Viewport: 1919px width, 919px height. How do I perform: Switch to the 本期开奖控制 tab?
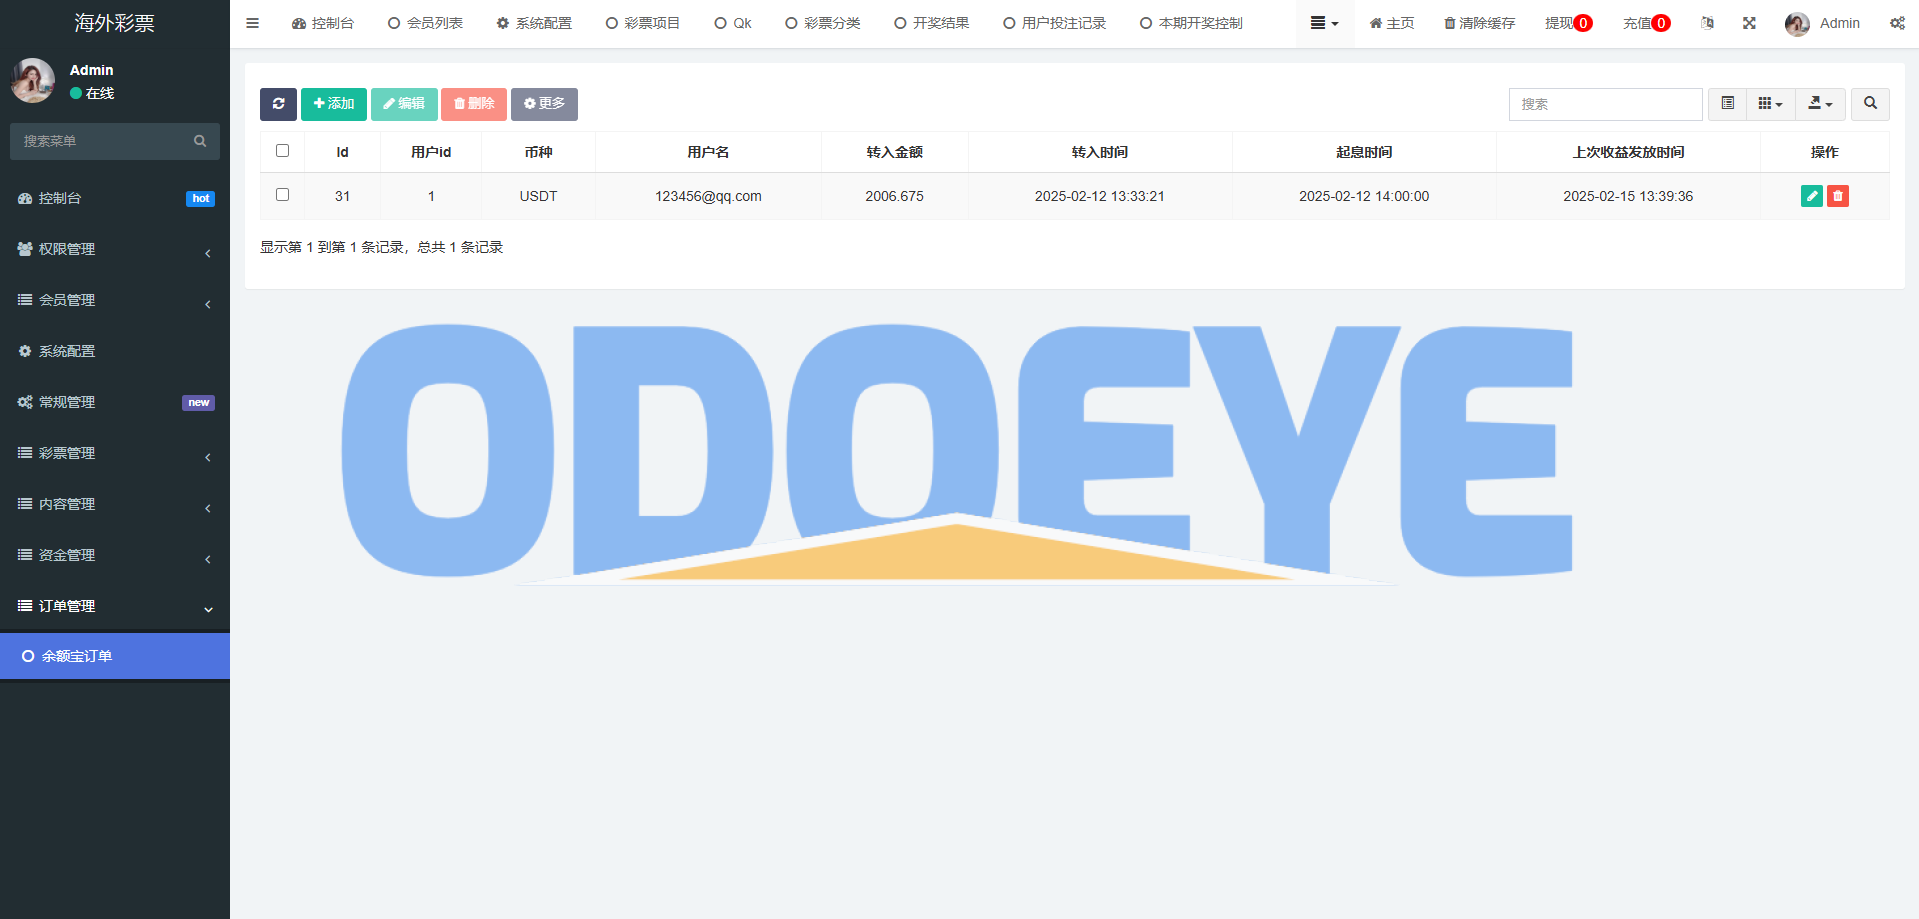tap(1191, 23)
